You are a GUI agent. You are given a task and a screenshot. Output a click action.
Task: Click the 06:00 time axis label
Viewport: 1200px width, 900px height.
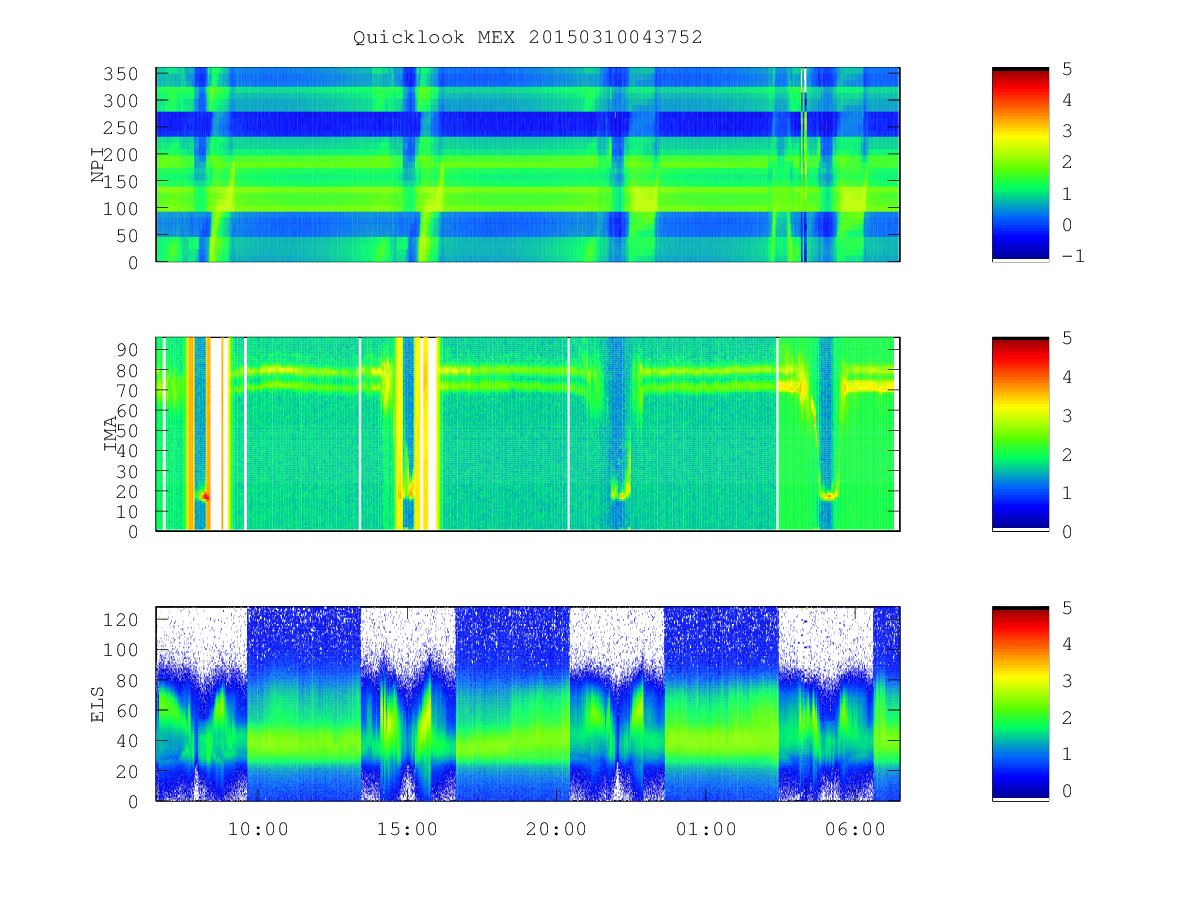856,830
